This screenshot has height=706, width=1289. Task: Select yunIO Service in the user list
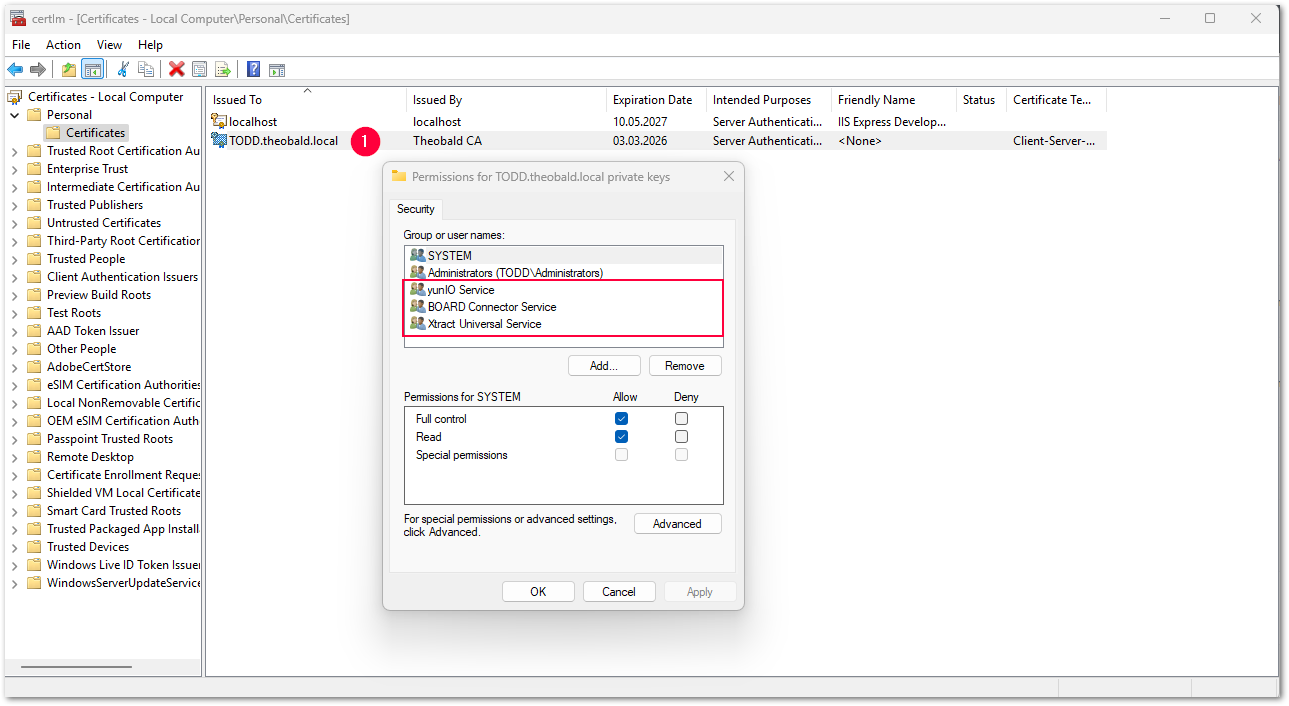tap(461, 290)
